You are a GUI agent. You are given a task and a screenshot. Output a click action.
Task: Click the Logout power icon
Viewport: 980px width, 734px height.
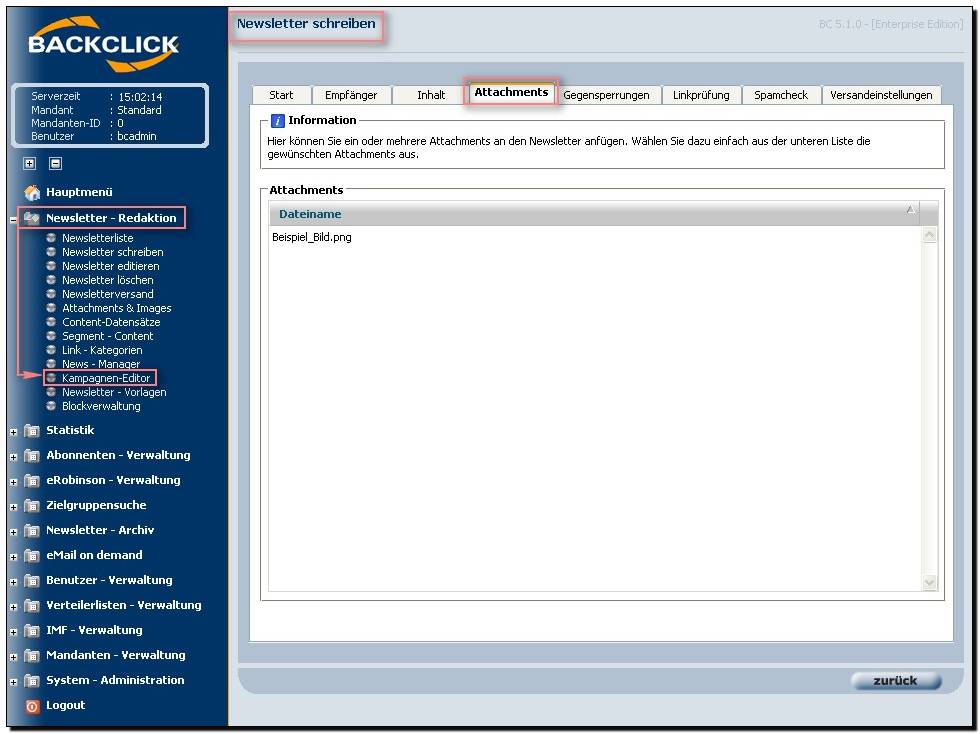pyautogui.click(x=32, y=706)
